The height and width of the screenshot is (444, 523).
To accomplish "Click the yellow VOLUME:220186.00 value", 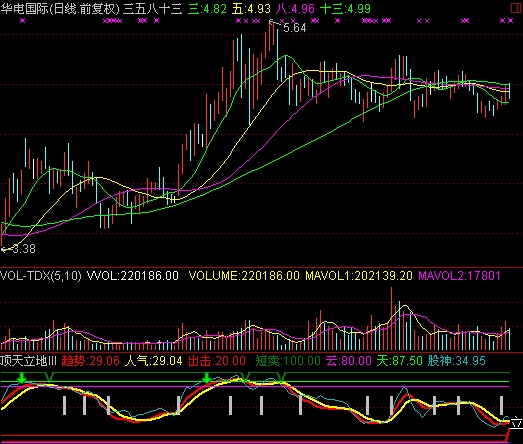I will [244, 276].
